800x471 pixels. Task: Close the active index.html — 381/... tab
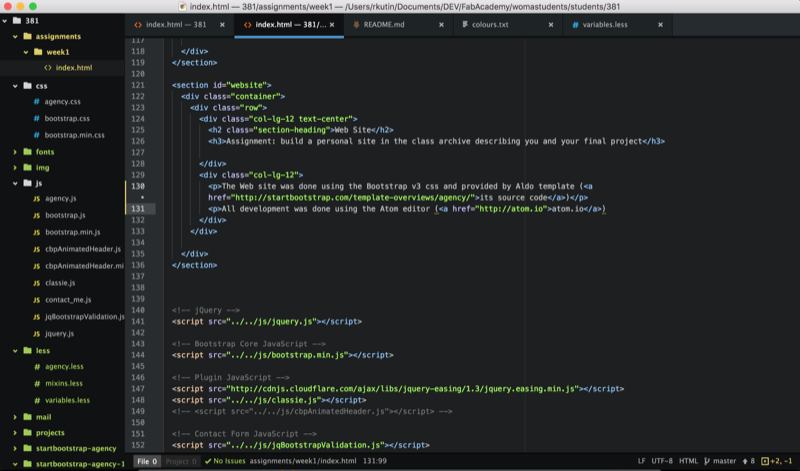332,25
